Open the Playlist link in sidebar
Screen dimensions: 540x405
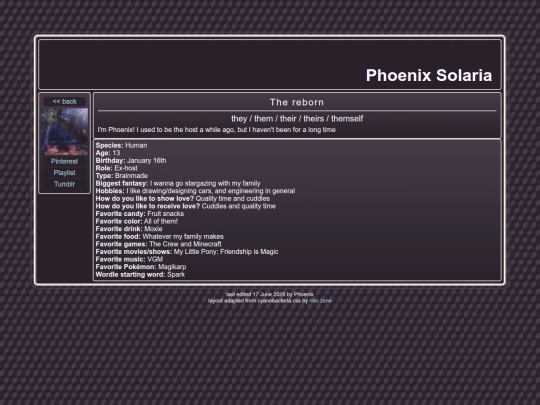[64, 173]
